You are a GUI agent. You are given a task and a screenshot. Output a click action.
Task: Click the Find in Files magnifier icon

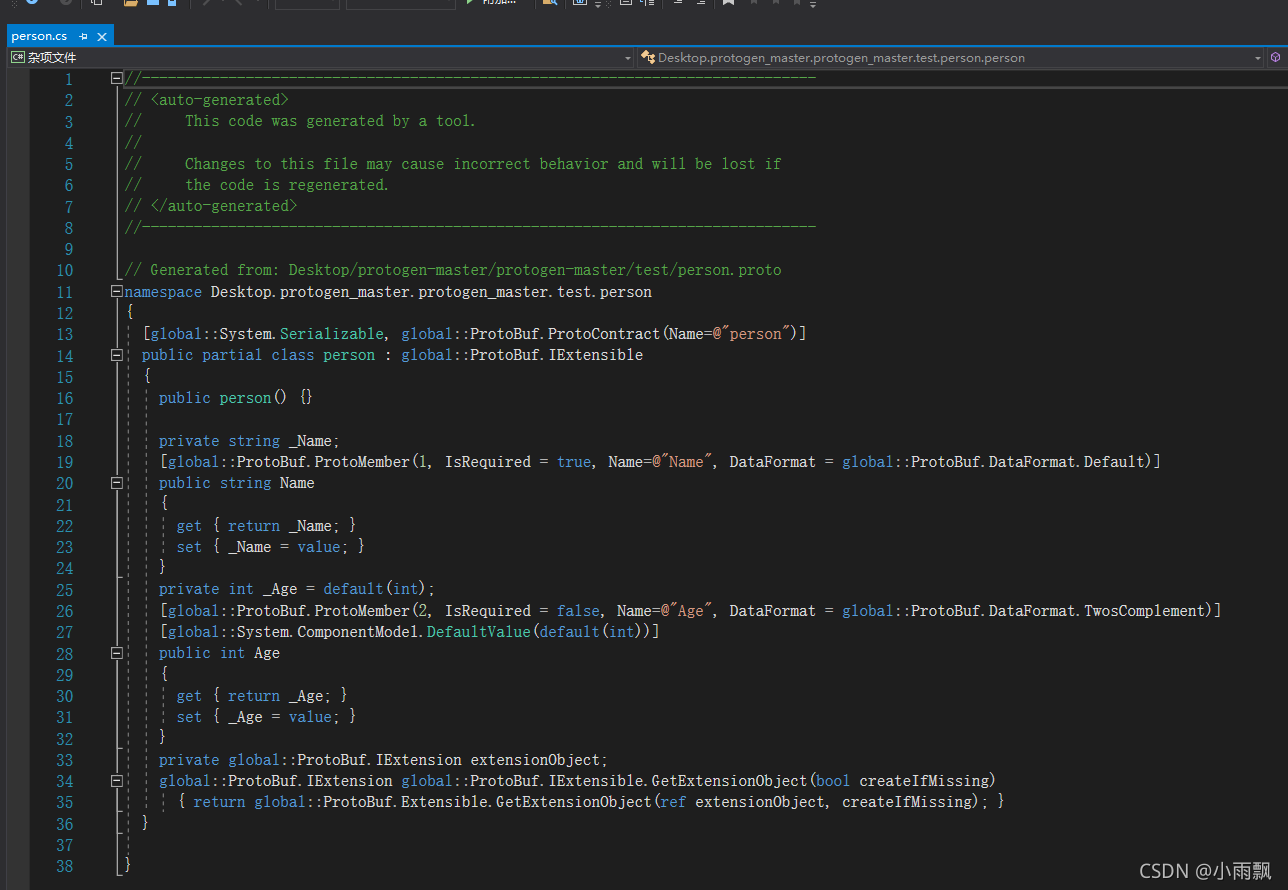pyautogui.click(x=549, y=6)
